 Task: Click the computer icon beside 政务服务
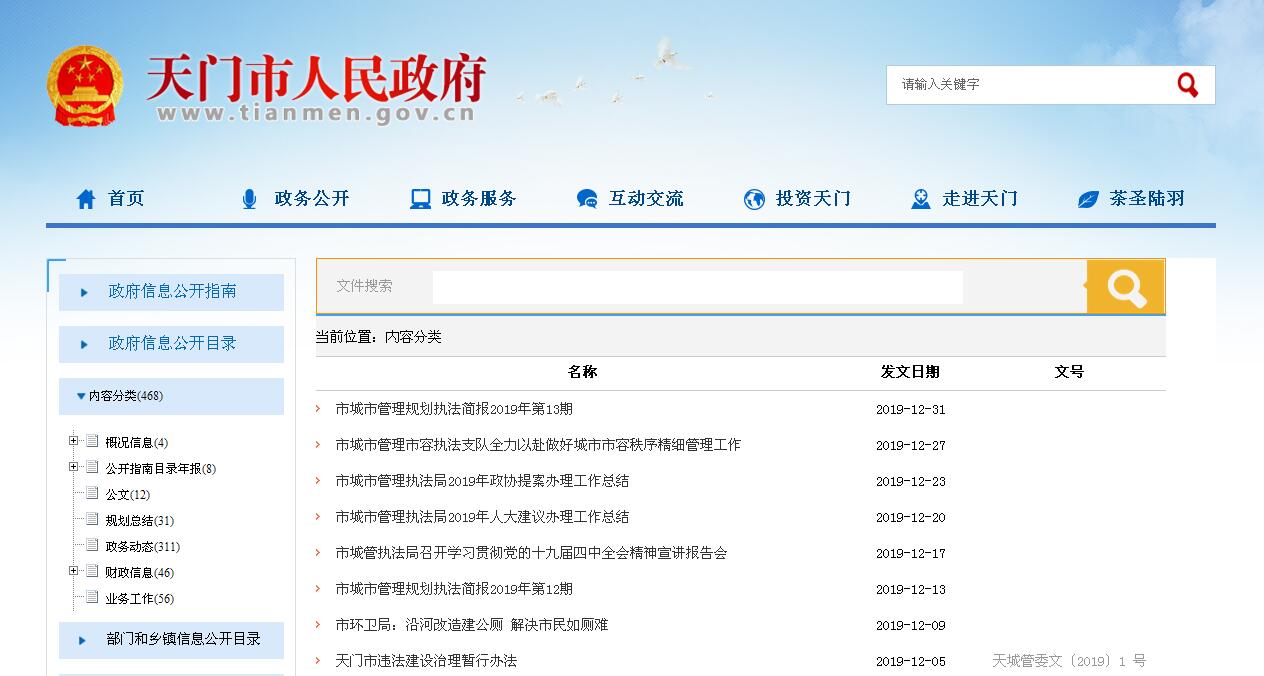[420, 199]
